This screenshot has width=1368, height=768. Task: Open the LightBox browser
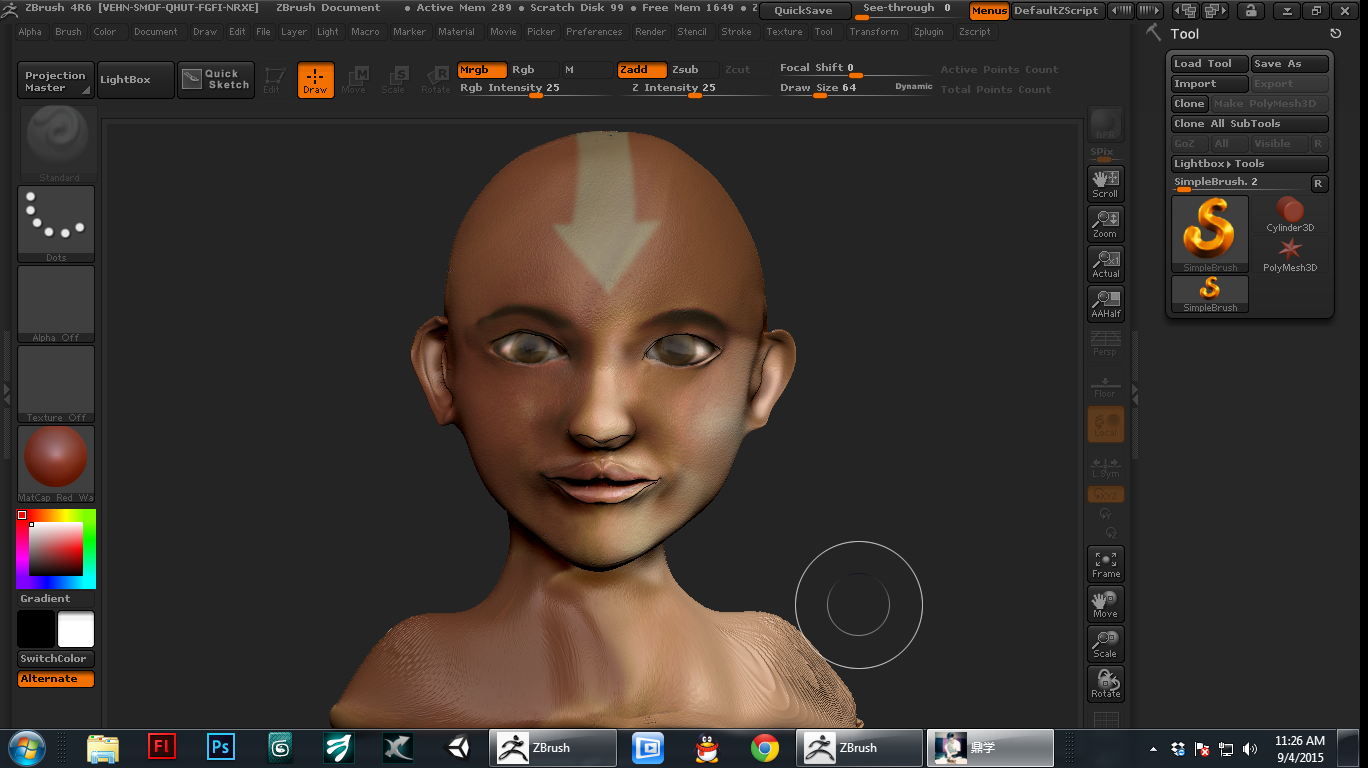coord(136,80)
